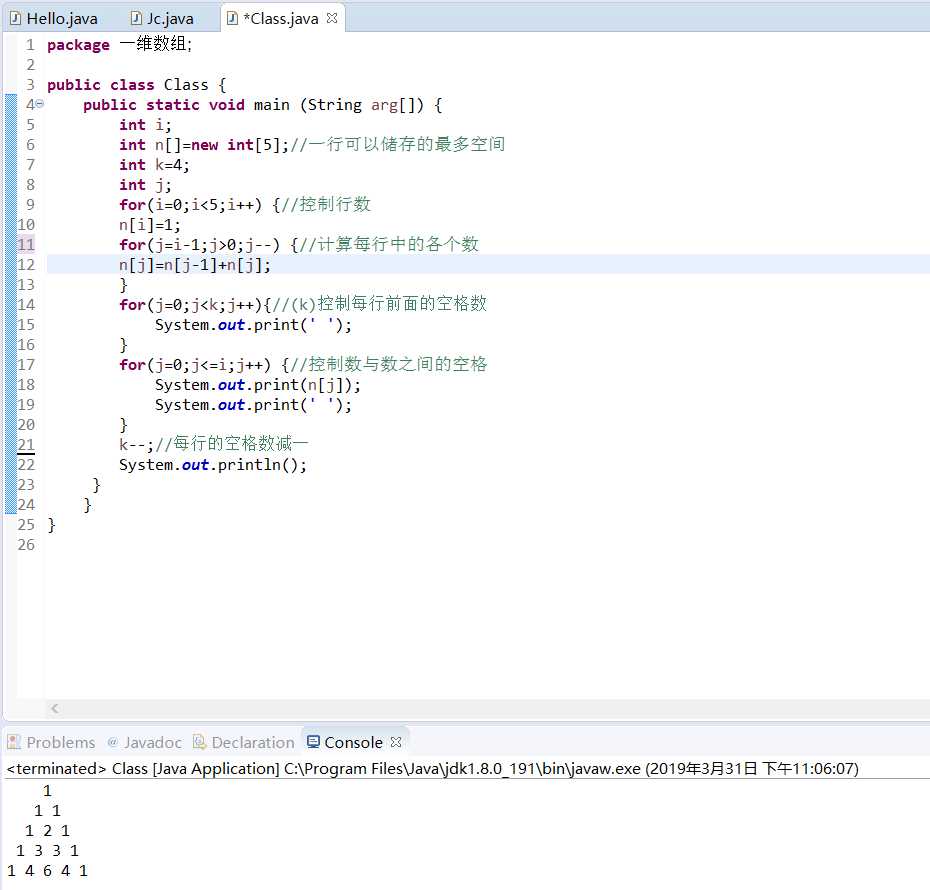Click the Console monitor icon
Viewport: 930px width, 890px height.
(x=313, y=742)
